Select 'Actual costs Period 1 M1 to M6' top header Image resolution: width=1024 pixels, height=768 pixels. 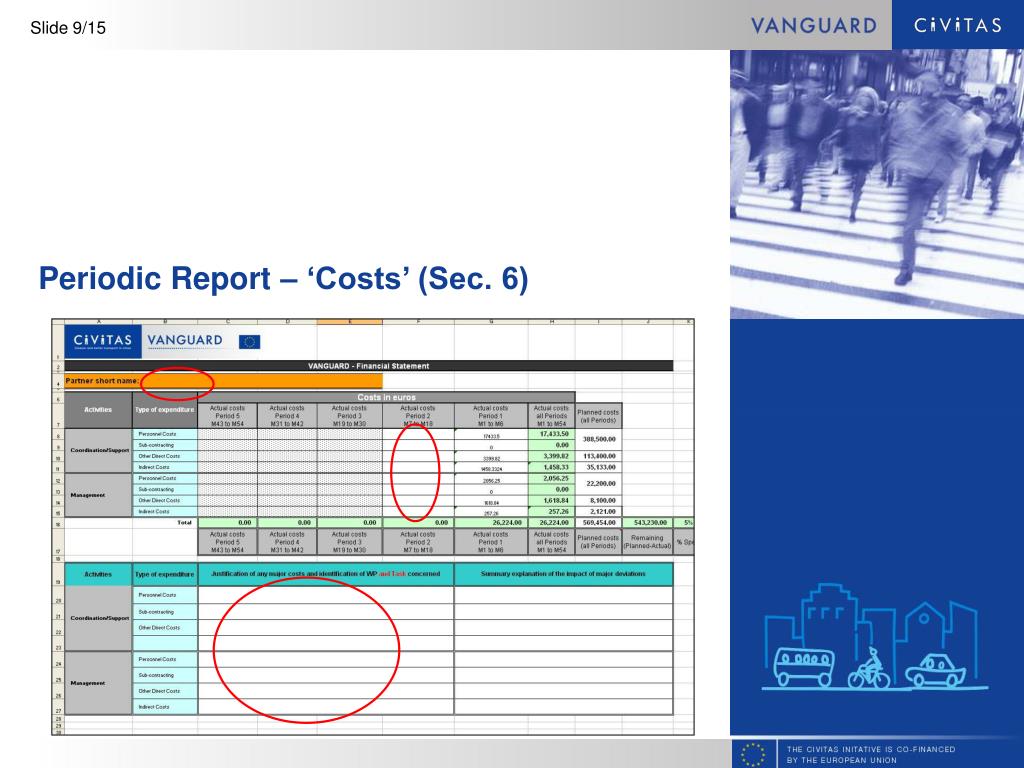(490, 415)
